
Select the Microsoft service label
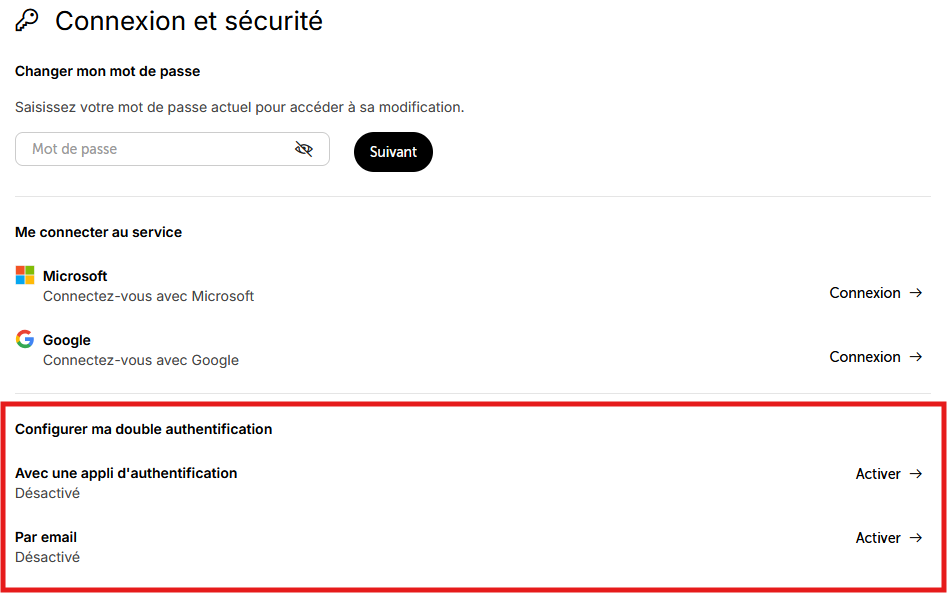point(75,276)
